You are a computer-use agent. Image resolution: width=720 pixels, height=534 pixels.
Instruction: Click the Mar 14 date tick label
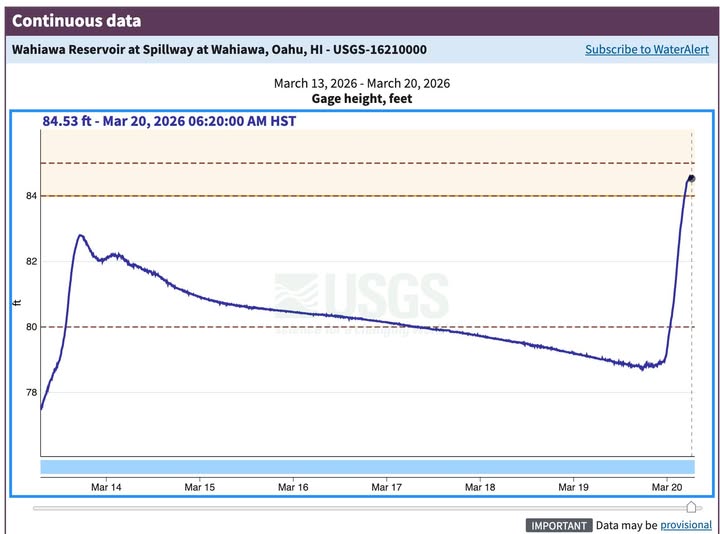coord(106,487)
